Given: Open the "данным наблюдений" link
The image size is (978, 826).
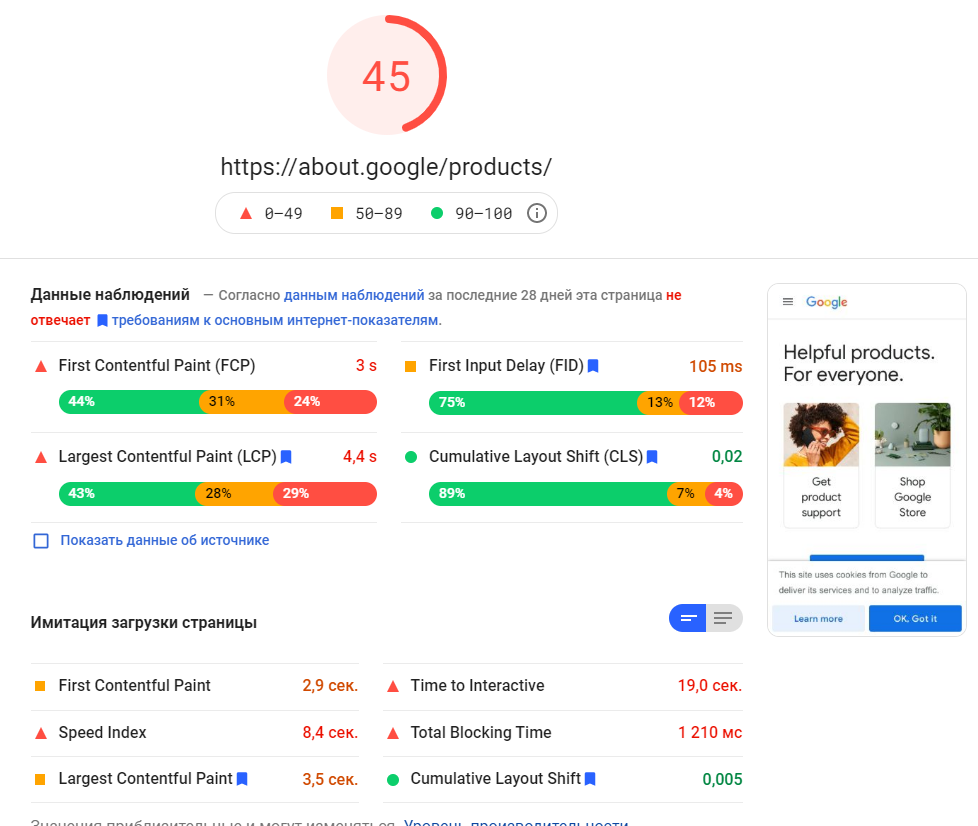Looking at the screenshot, I should tap(354, 295).
